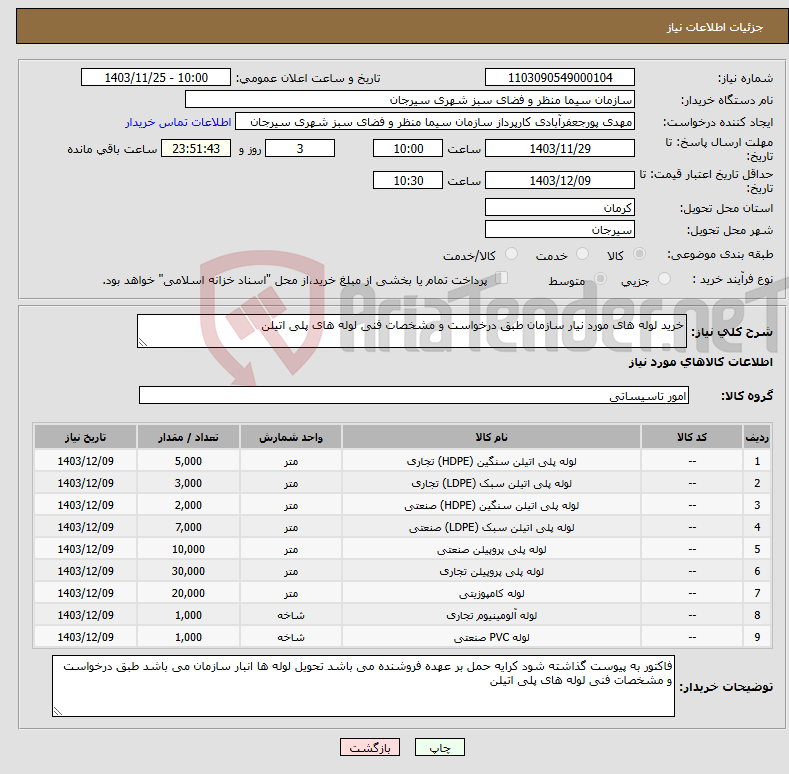Toggle the اسناد خزانه اسلامی payment checkbox
The image size is (789, 774).
point(501,278)
